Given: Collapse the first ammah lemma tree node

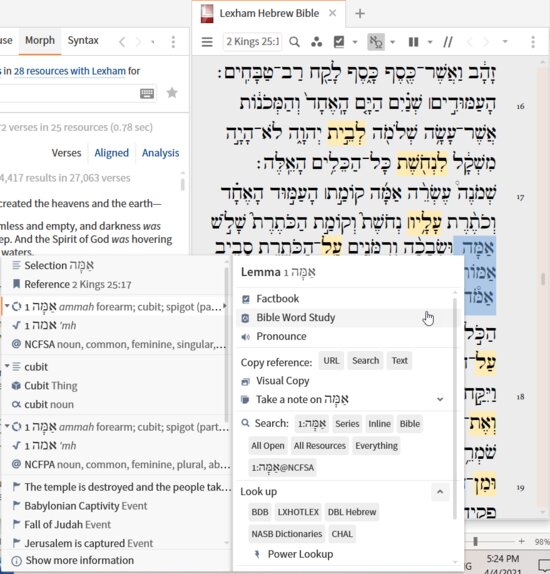Looking at the screenshot, I should tap(7, 306).
